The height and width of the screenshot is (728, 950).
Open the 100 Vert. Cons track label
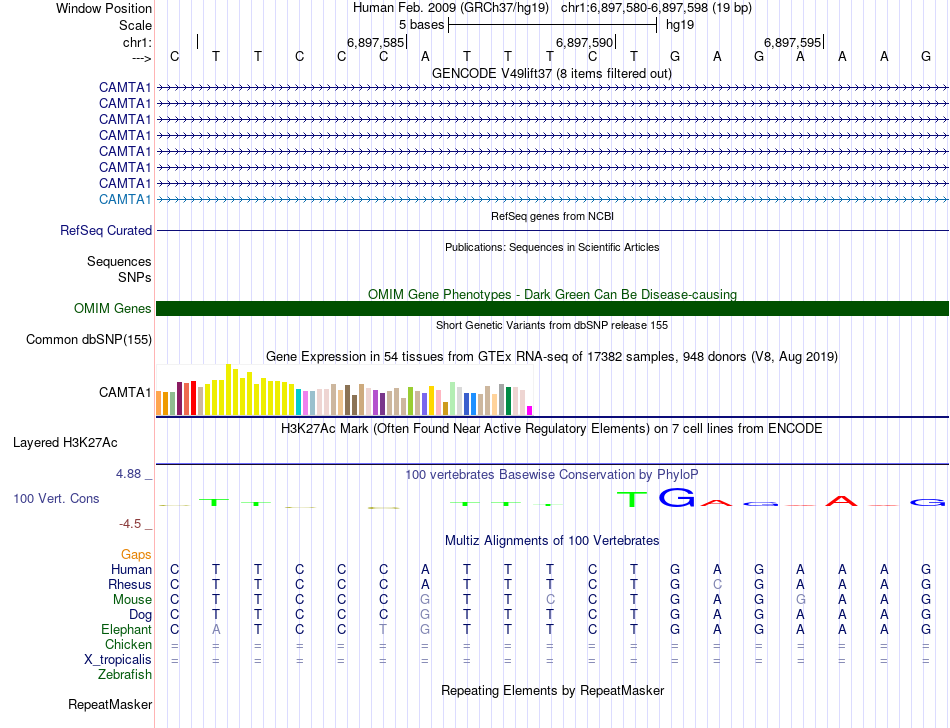tap(56, 498)
